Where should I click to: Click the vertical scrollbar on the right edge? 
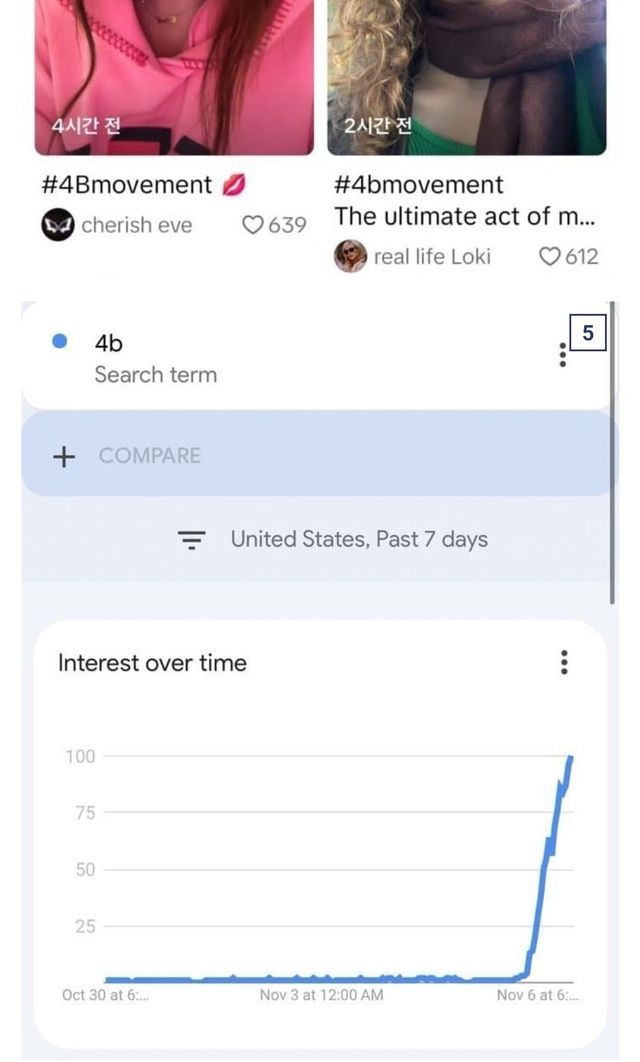(613, 450)
